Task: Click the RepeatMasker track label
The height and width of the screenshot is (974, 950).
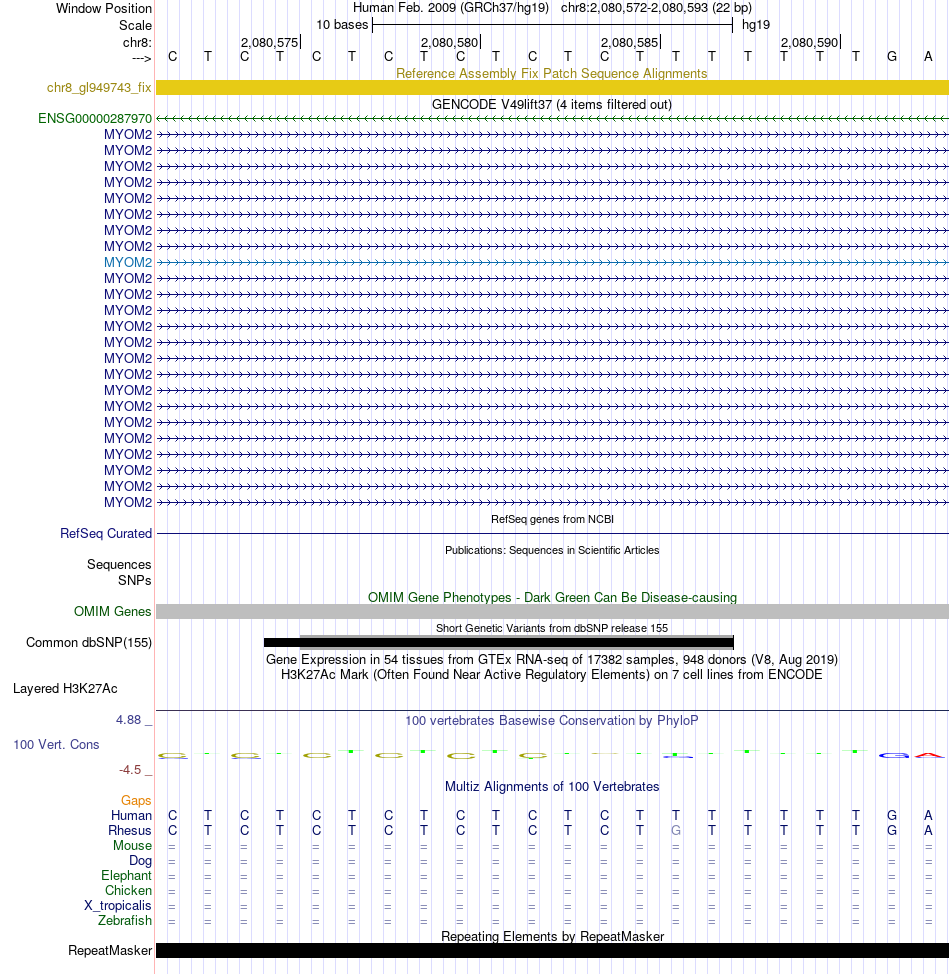Action: (x=110, y=950)
